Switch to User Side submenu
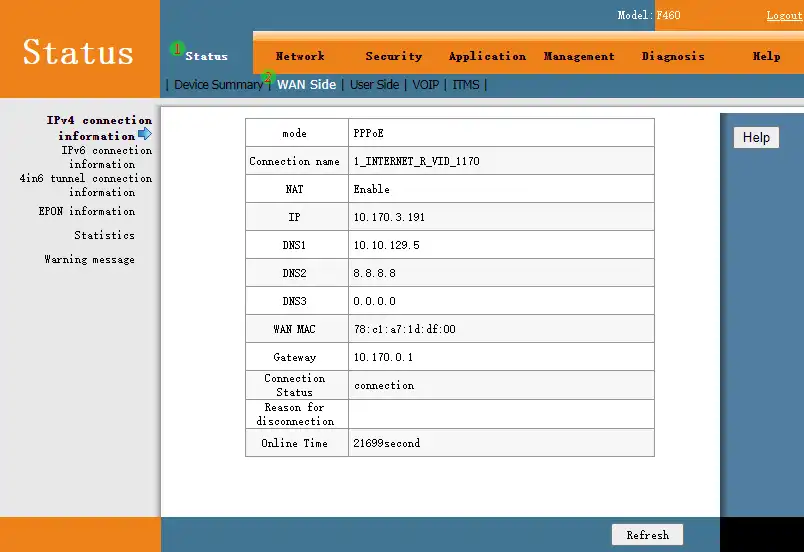Image resolution: width=804 pixels, height=552 pixels. 374,85
